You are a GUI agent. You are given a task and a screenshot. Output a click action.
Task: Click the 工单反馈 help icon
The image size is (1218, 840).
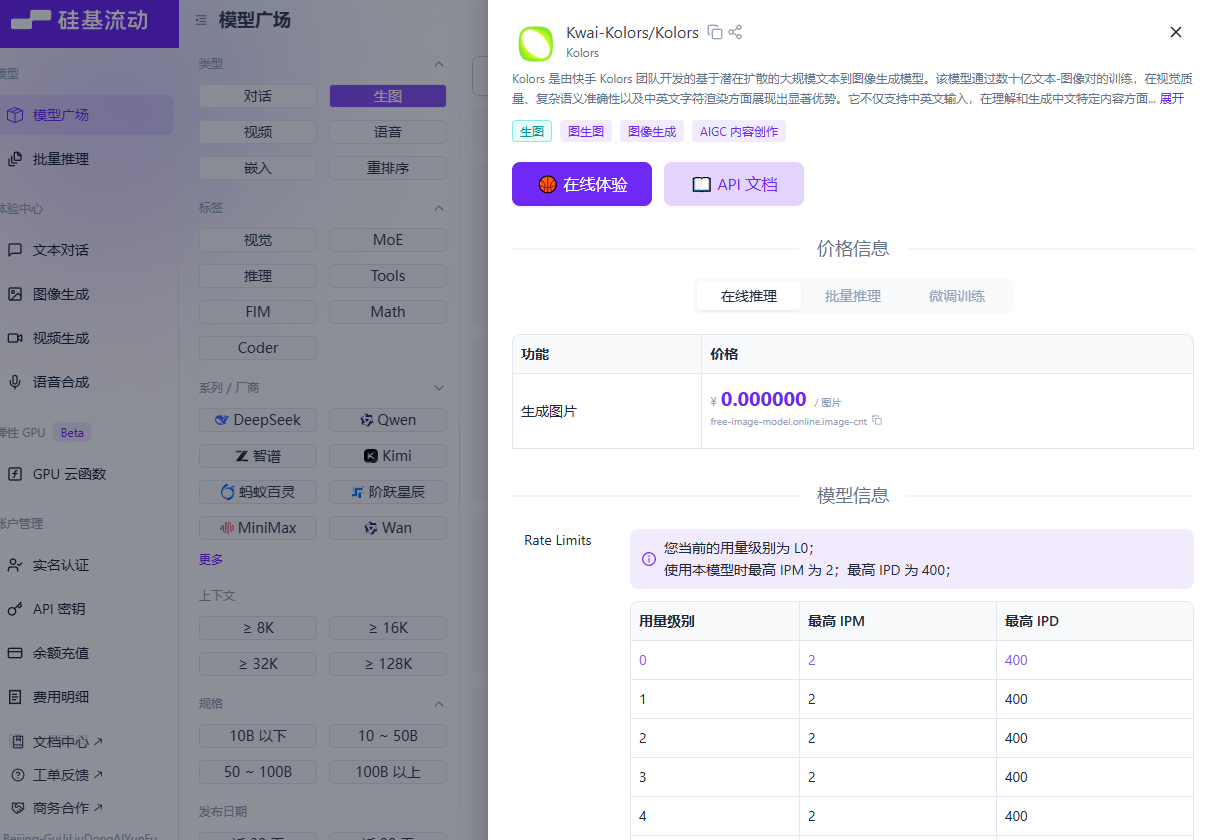17,775
